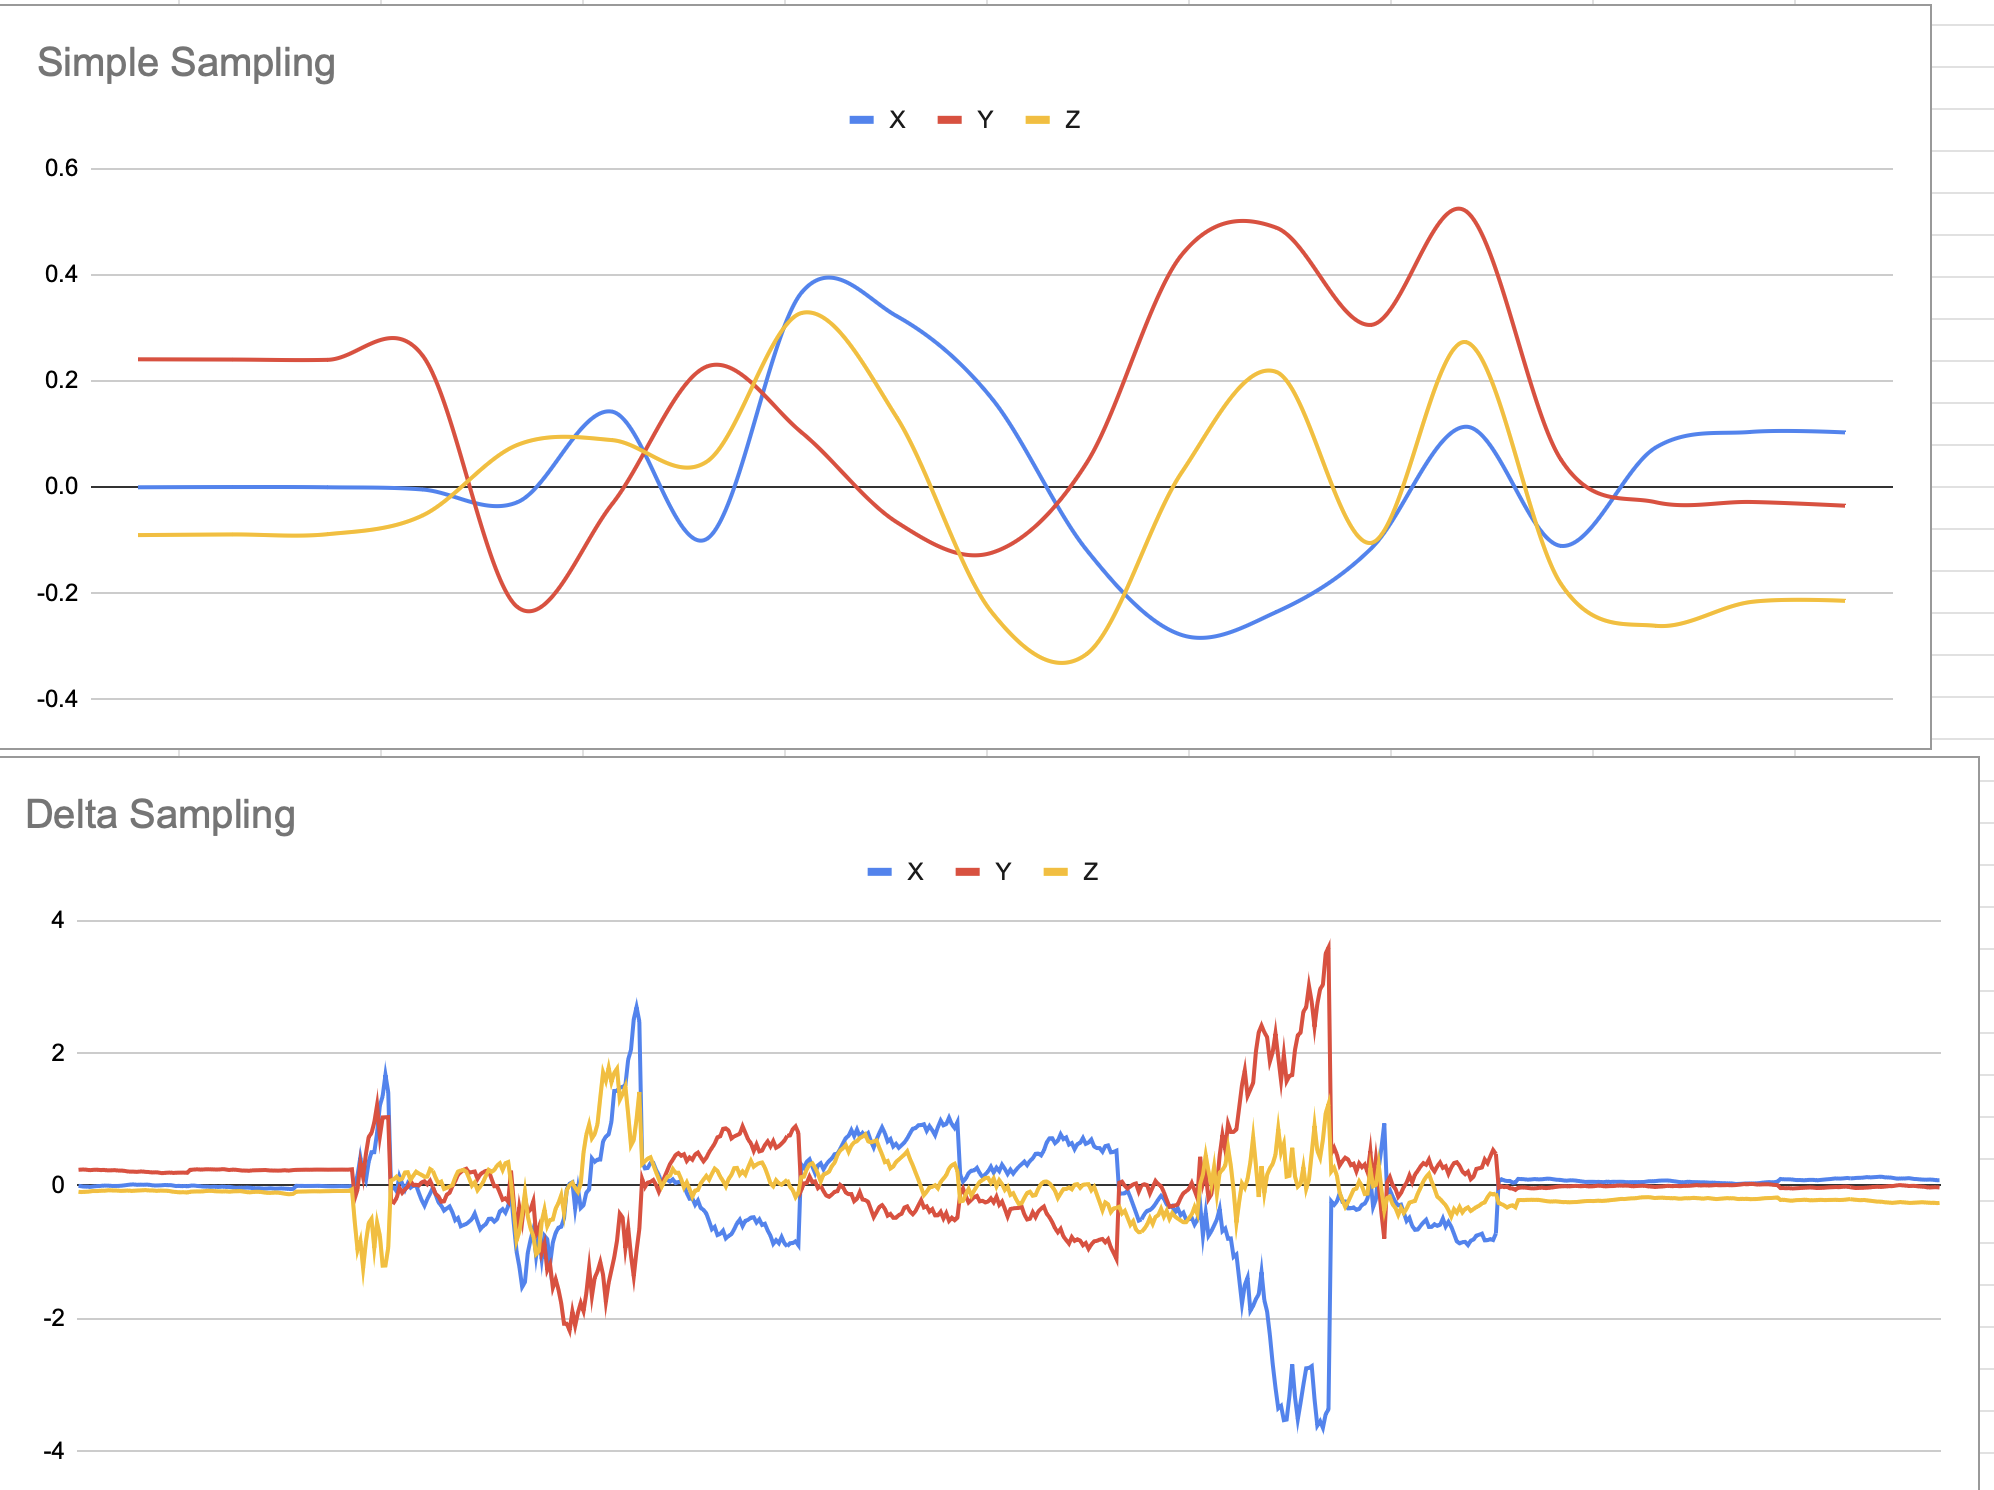Click red Y legend swatch in Delta Sampling
Viewport: 1994px width, 1490px height.
pos(967,872)
